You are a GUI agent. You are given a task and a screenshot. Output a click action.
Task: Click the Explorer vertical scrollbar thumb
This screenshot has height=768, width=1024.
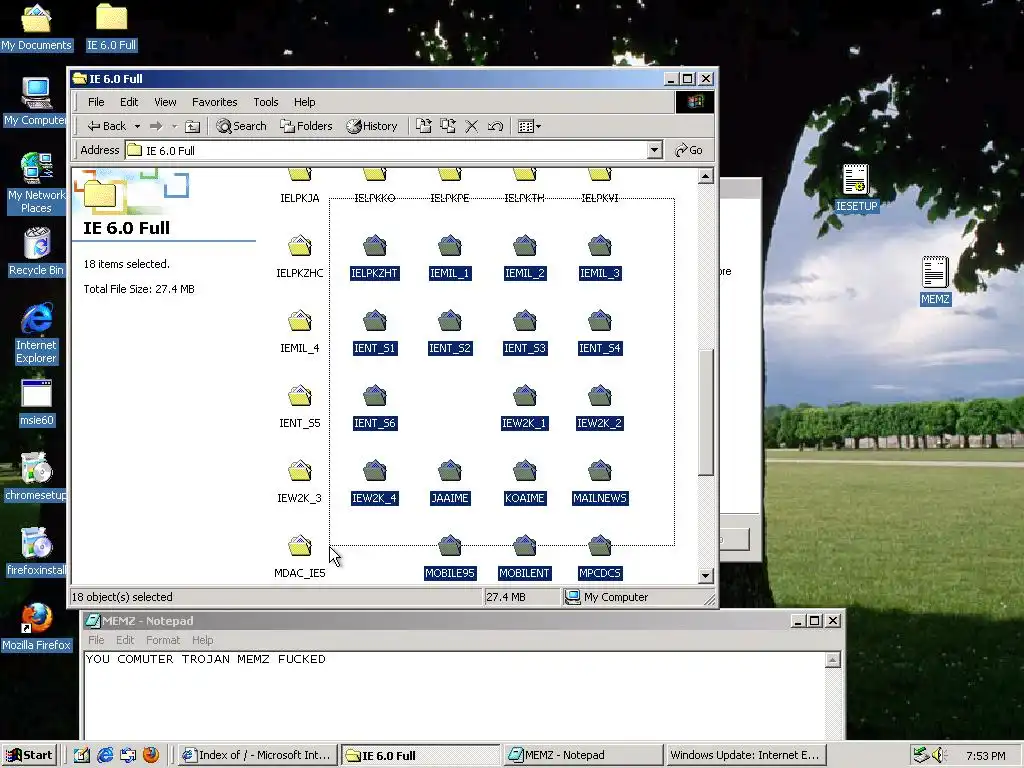point(705,412)
